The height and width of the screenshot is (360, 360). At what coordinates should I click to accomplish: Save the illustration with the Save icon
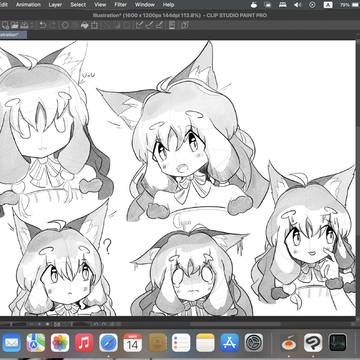(x=24, y=25)
